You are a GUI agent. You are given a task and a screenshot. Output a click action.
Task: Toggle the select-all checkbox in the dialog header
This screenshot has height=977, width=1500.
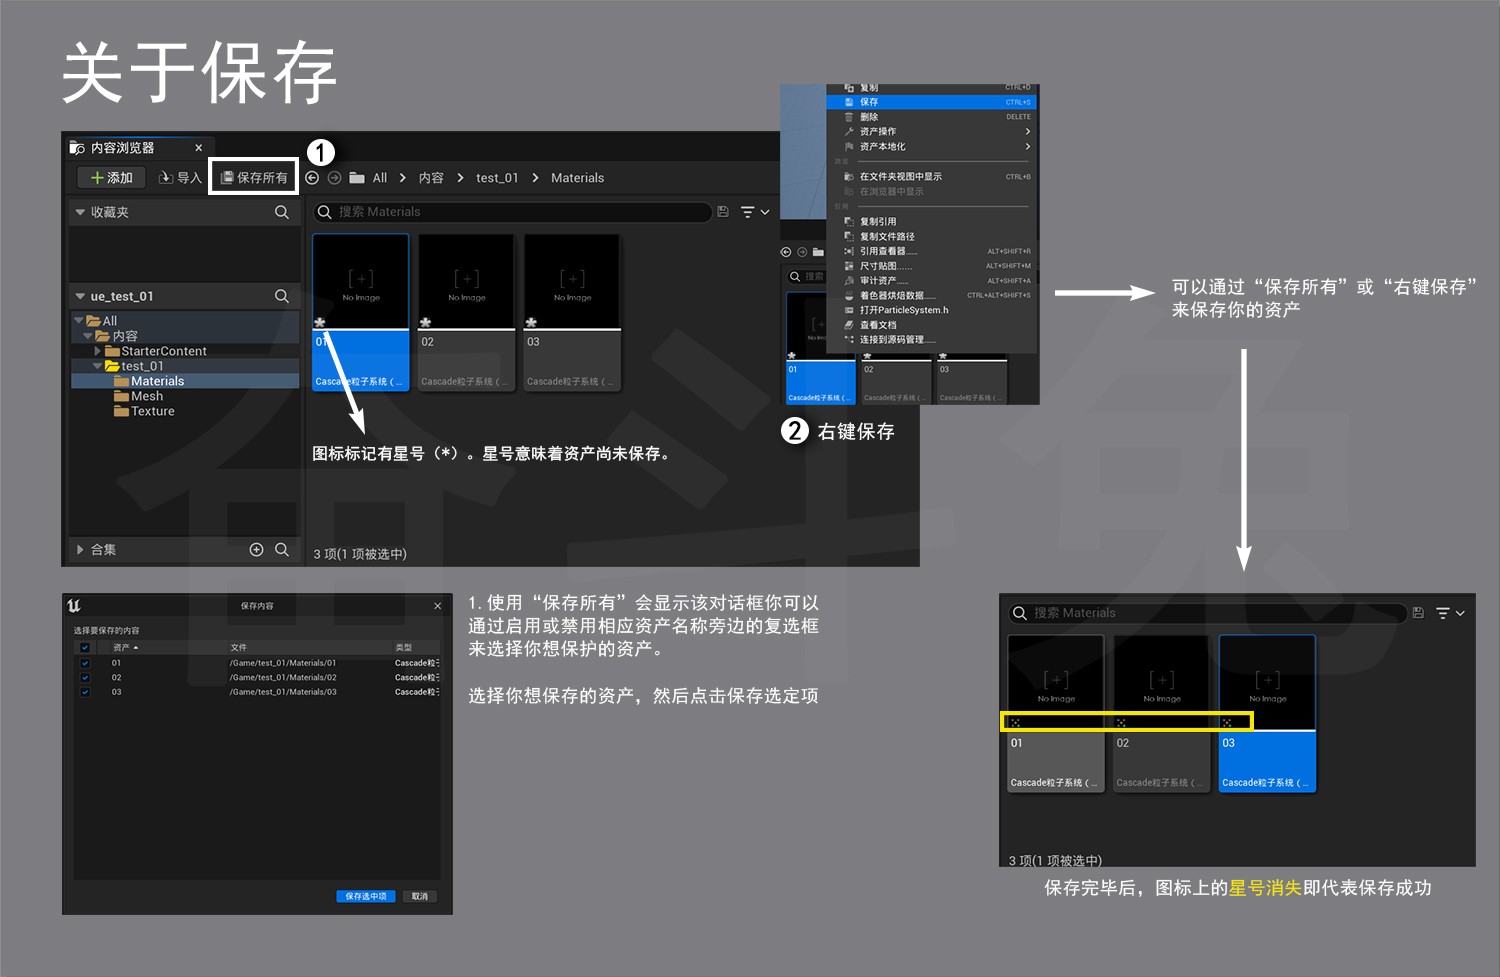85,648
